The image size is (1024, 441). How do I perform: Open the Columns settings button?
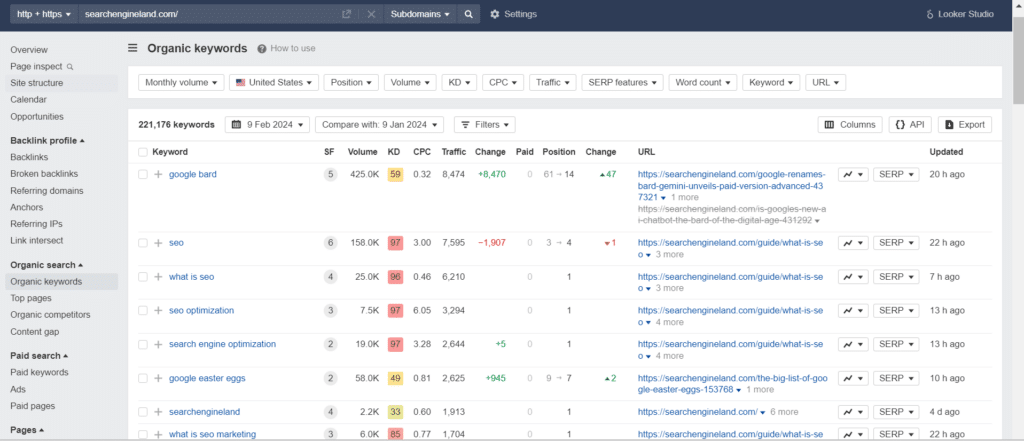click(850, 125)
